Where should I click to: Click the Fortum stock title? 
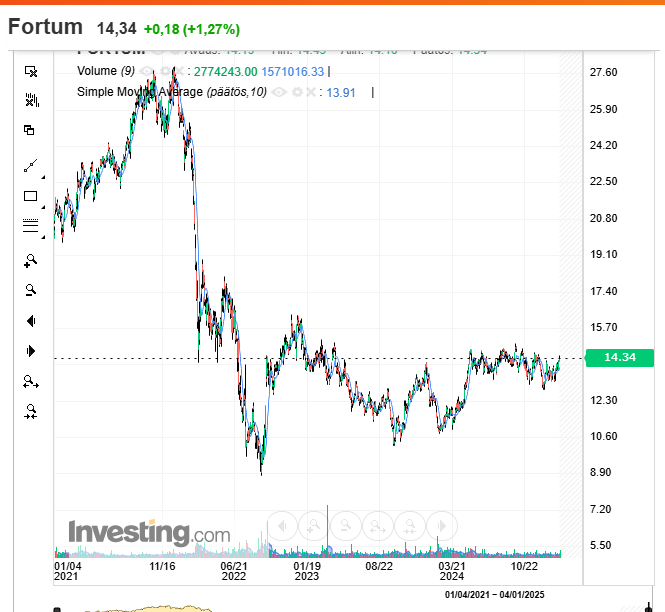click(45, 27)
